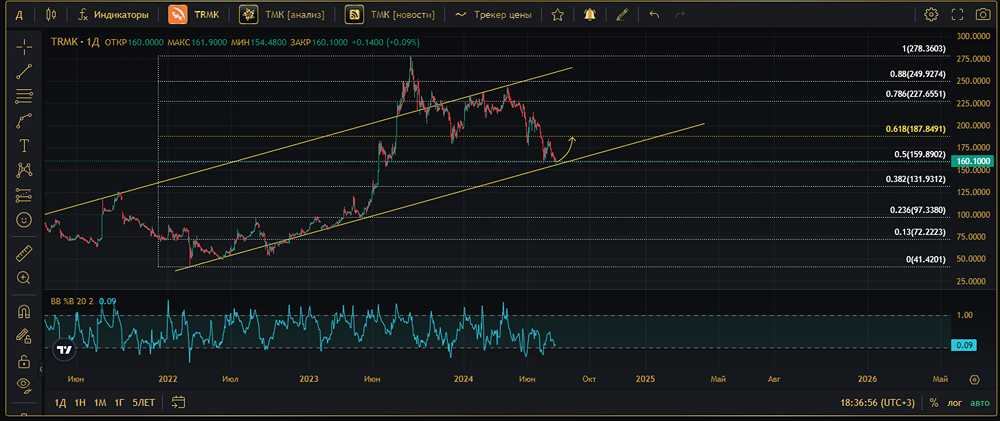Select the crosshair cursor tool
Image resolution: width=1000 pixels, height=421 pixels.
click(24, 47)
